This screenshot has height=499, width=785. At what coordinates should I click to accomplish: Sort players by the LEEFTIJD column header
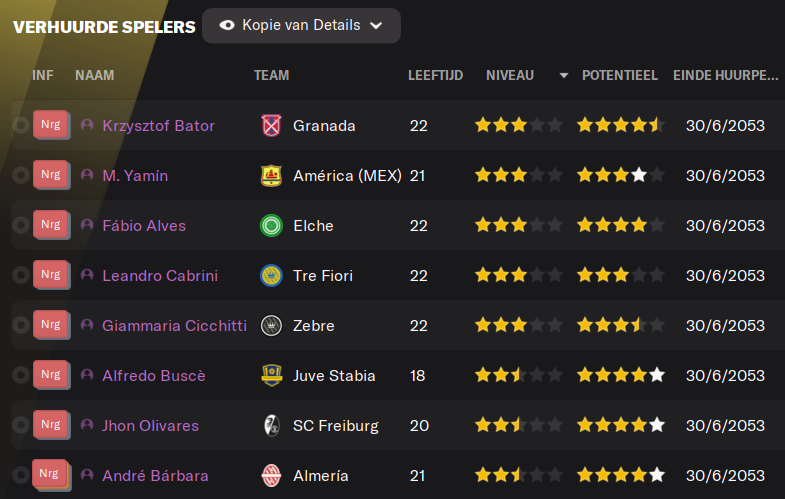coord(435,75)
